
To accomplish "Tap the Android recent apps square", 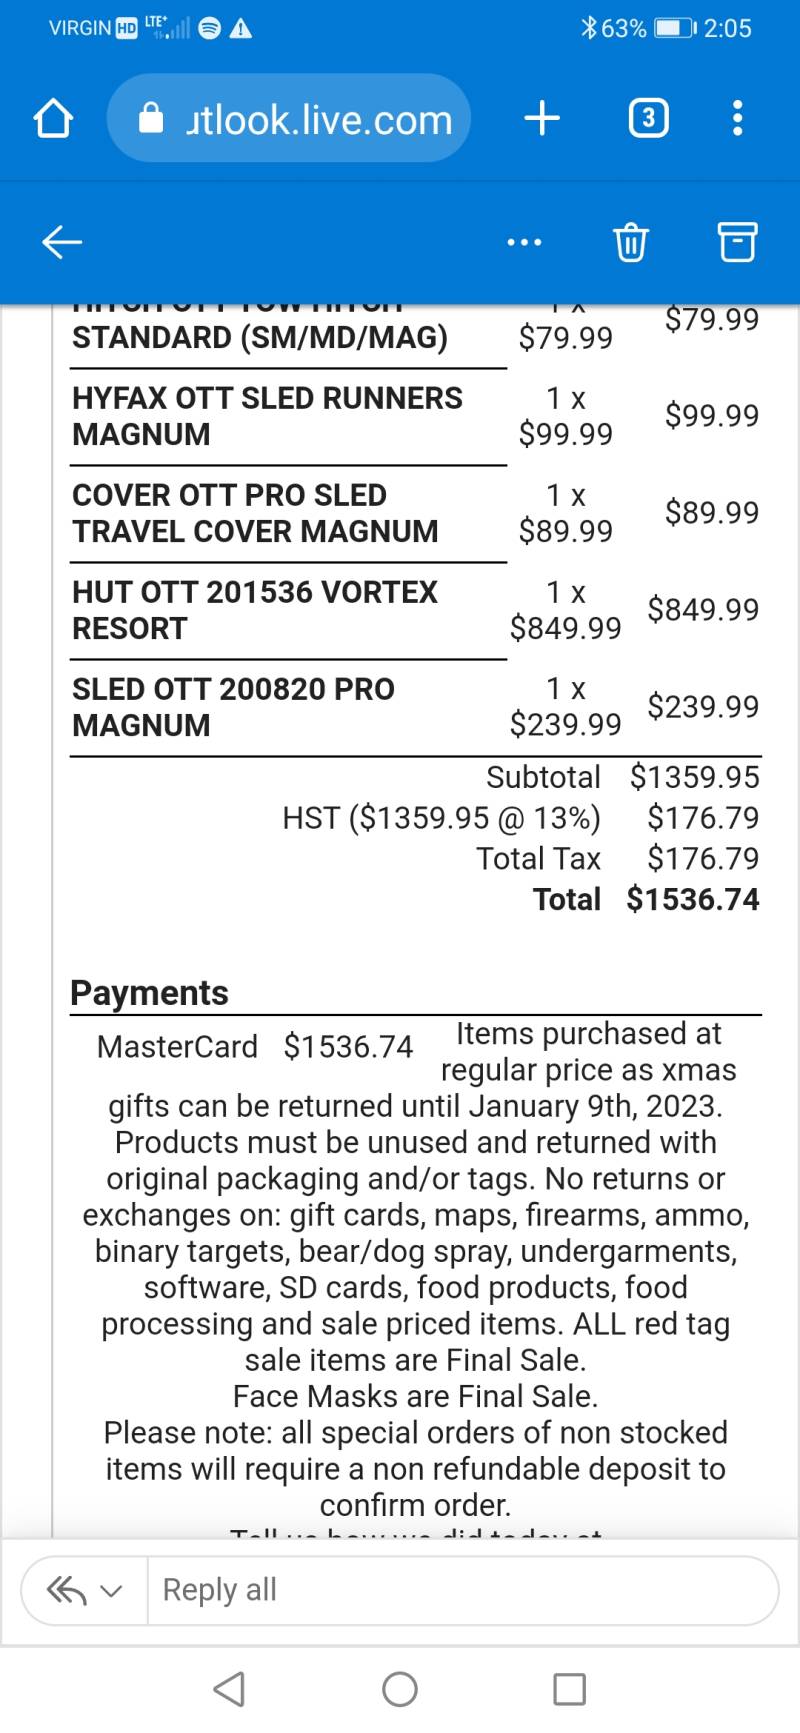I will [570, 1689].
